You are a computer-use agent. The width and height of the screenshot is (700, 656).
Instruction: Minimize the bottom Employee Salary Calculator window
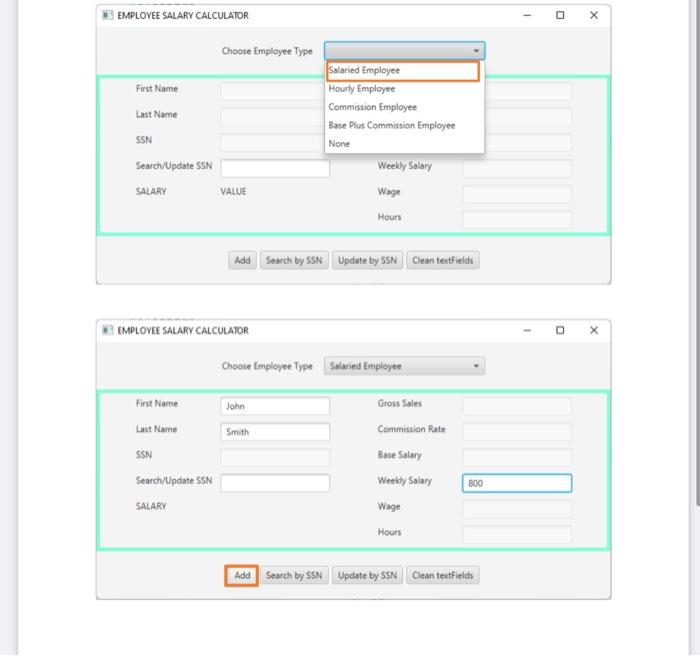click(x=527, y=330)
